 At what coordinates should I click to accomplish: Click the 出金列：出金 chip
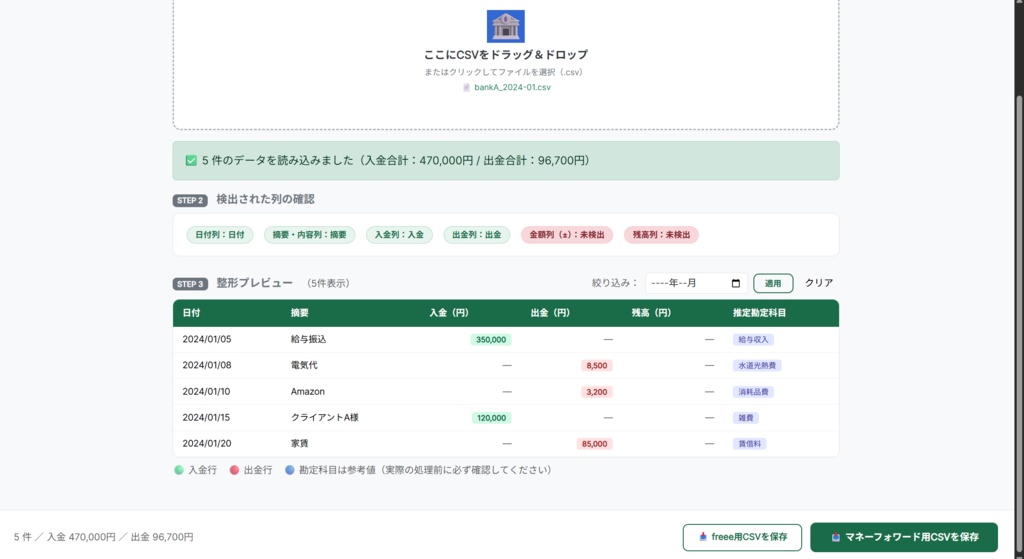(477, 235)
